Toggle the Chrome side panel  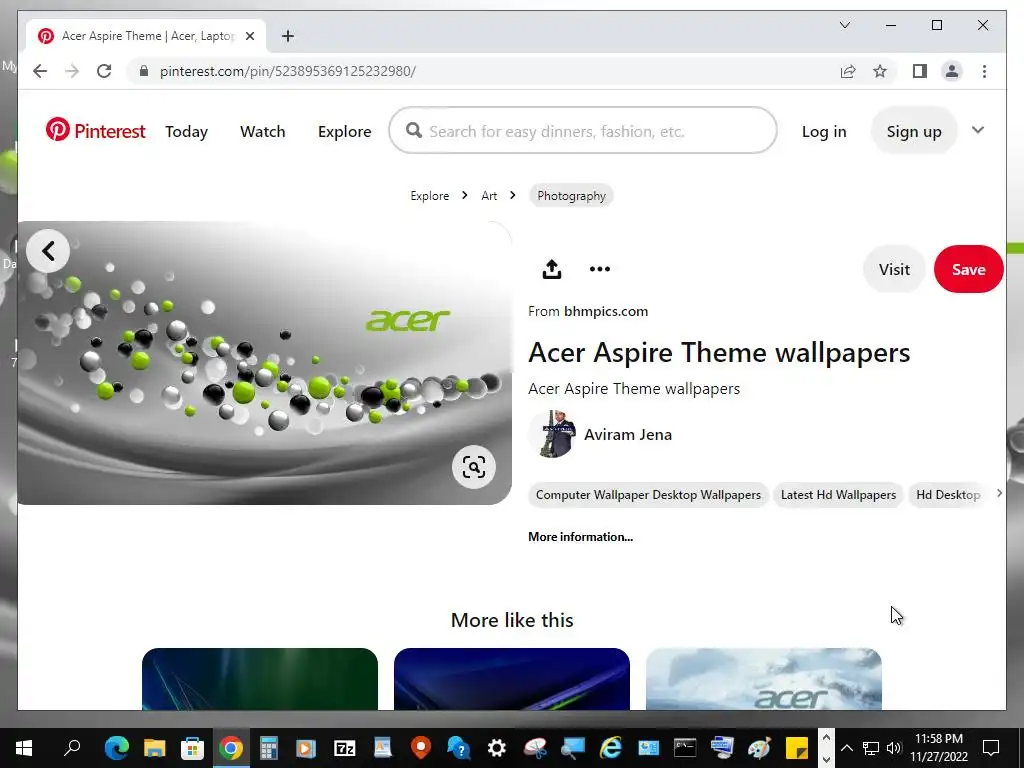920,71
